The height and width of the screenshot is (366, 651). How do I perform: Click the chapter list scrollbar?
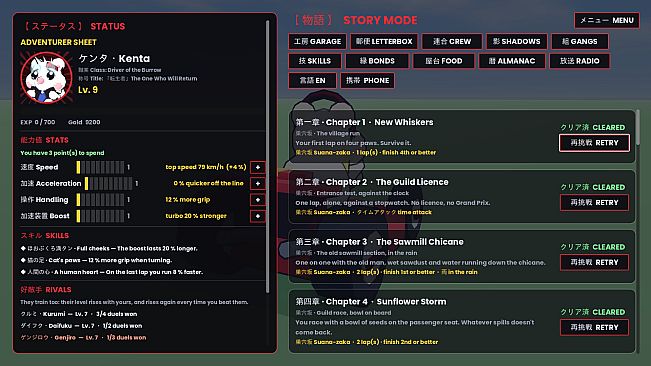point(637,128)
